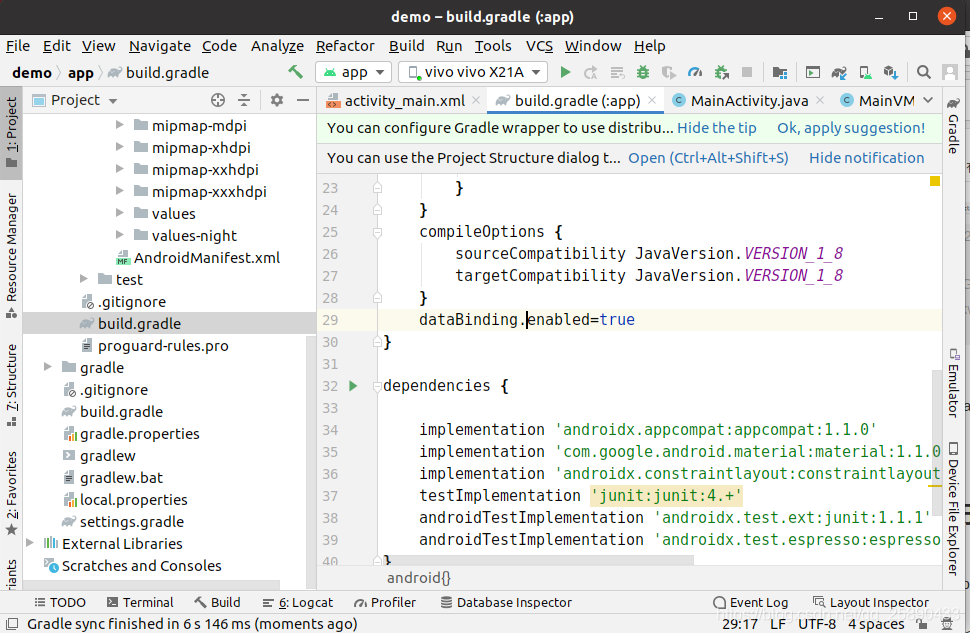The width and height of the screenshot is (970, 633).
Task: Run the app with green play button
Action: 565,72
